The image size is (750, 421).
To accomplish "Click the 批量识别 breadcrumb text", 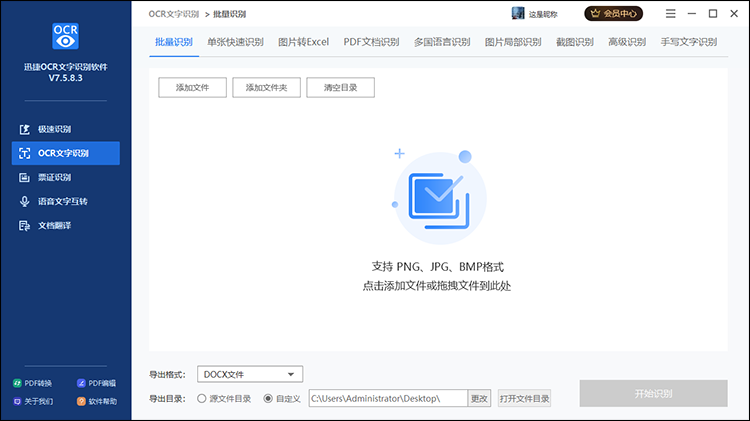I will (229, 14).
